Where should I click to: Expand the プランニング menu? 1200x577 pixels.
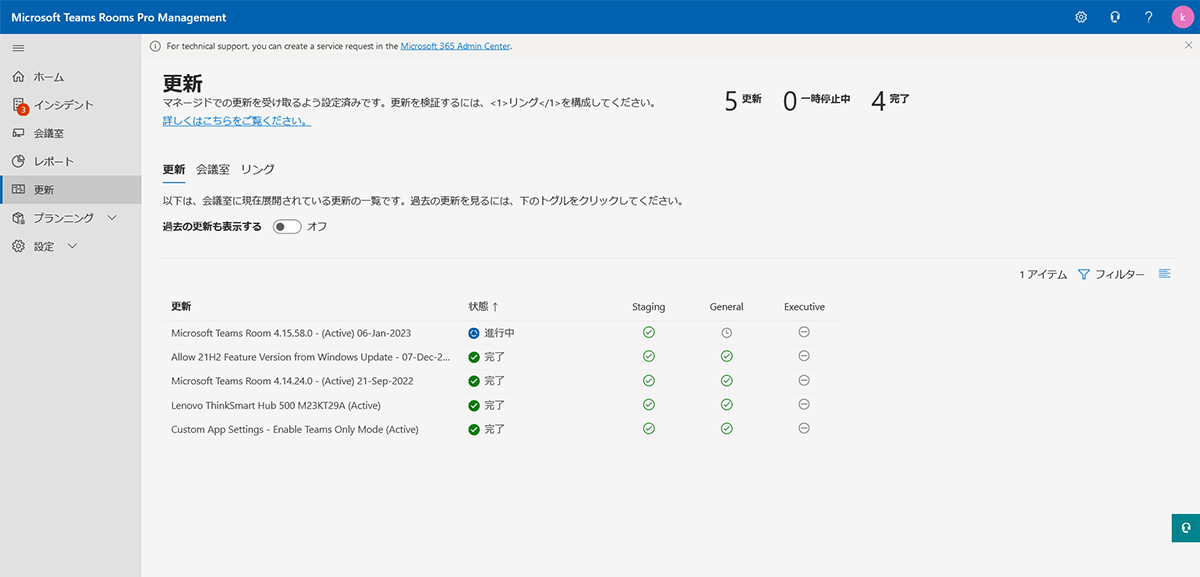click(111, 217)
